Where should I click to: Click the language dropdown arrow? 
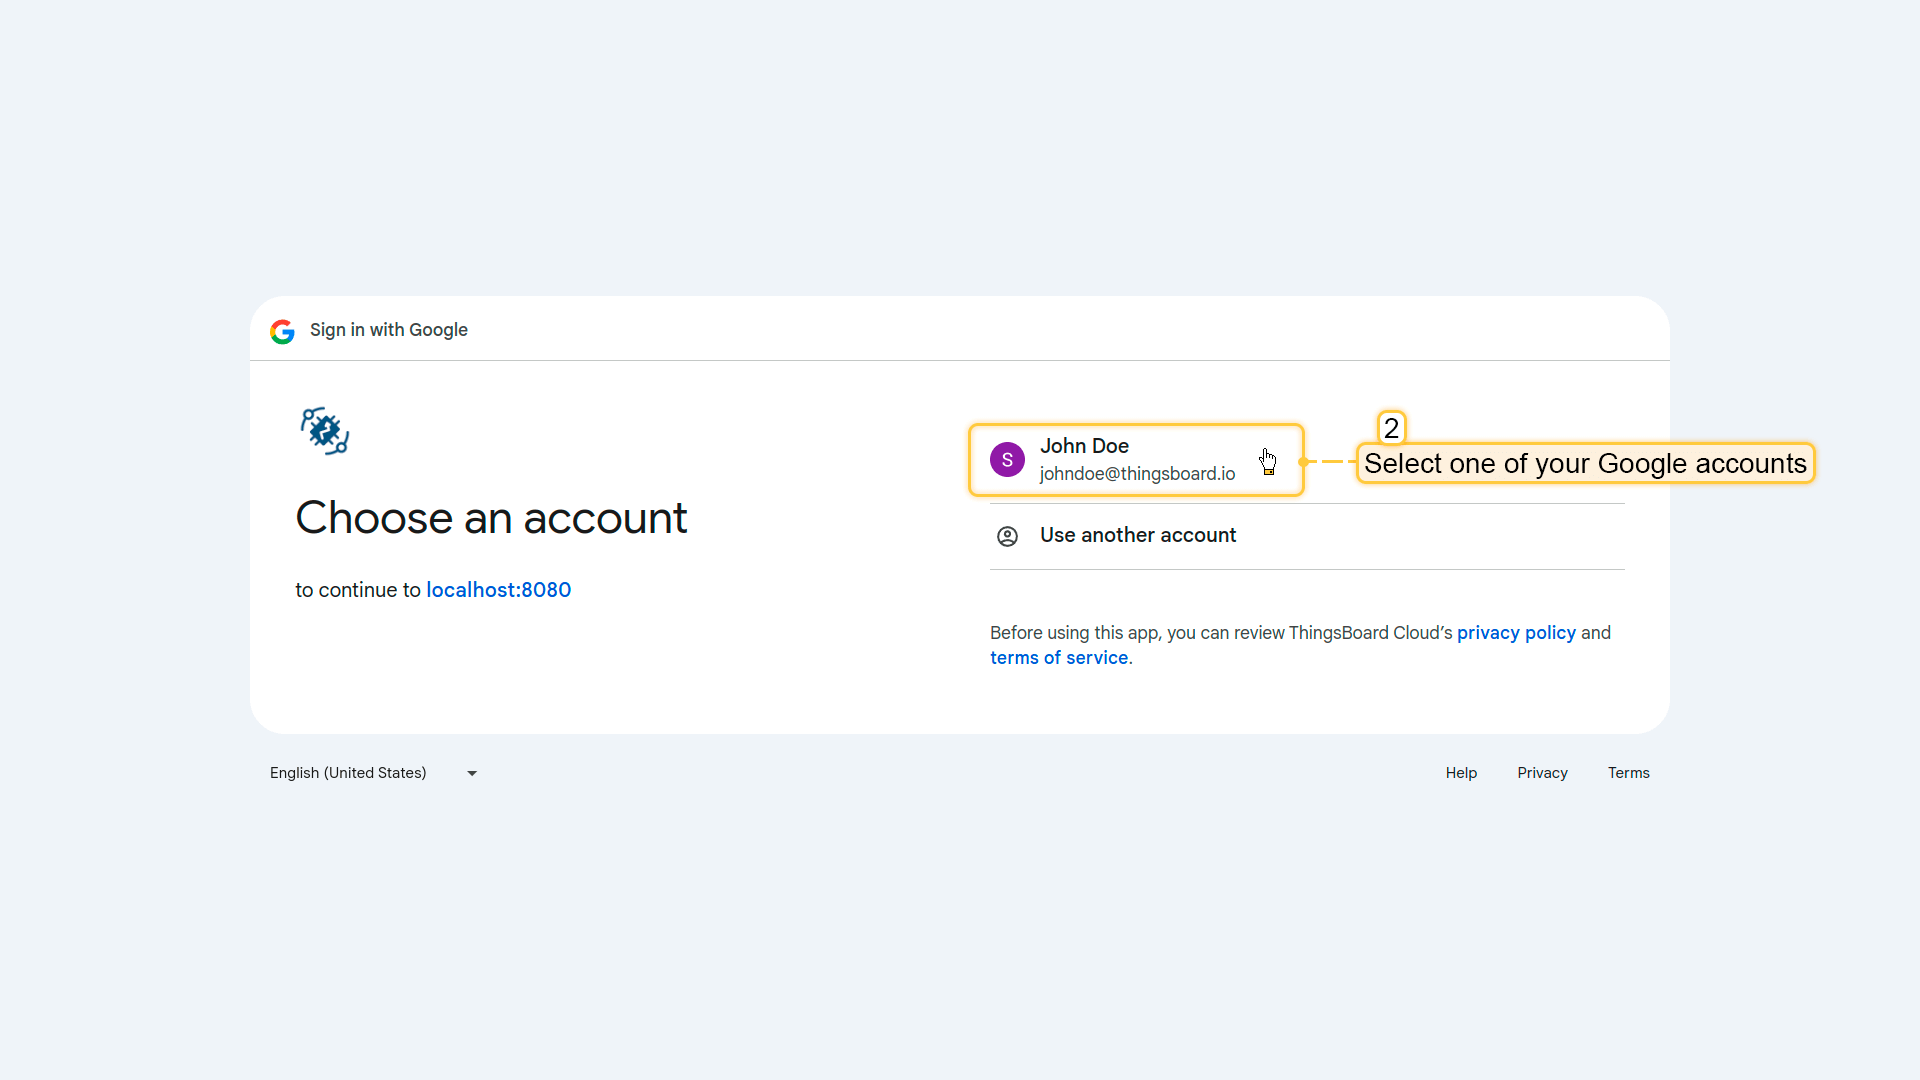(472, 773)
